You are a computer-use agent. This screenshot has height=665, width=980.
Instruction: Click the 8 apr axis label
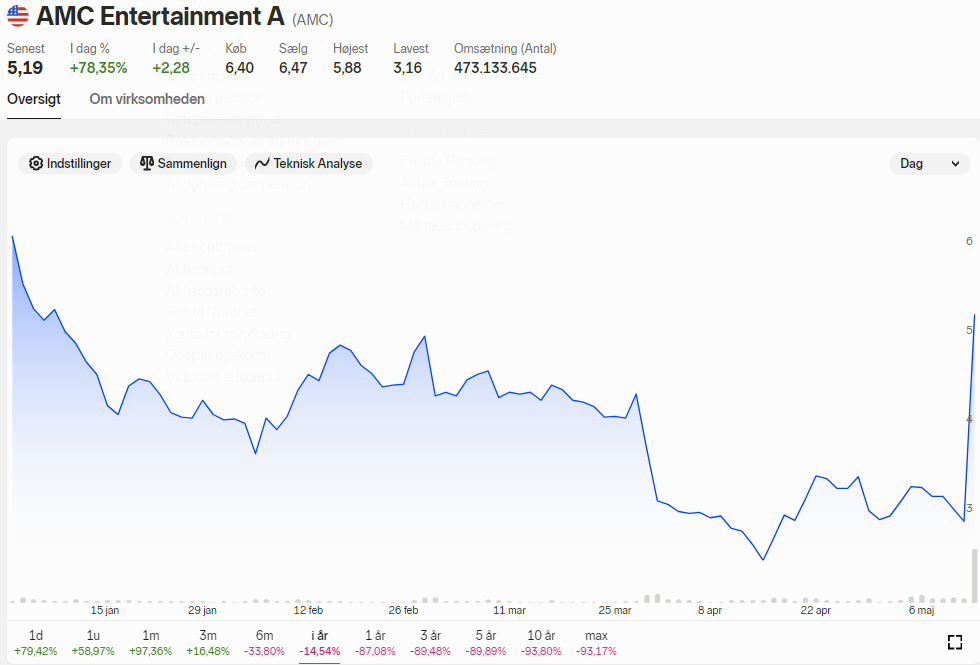tap(710, 610)
